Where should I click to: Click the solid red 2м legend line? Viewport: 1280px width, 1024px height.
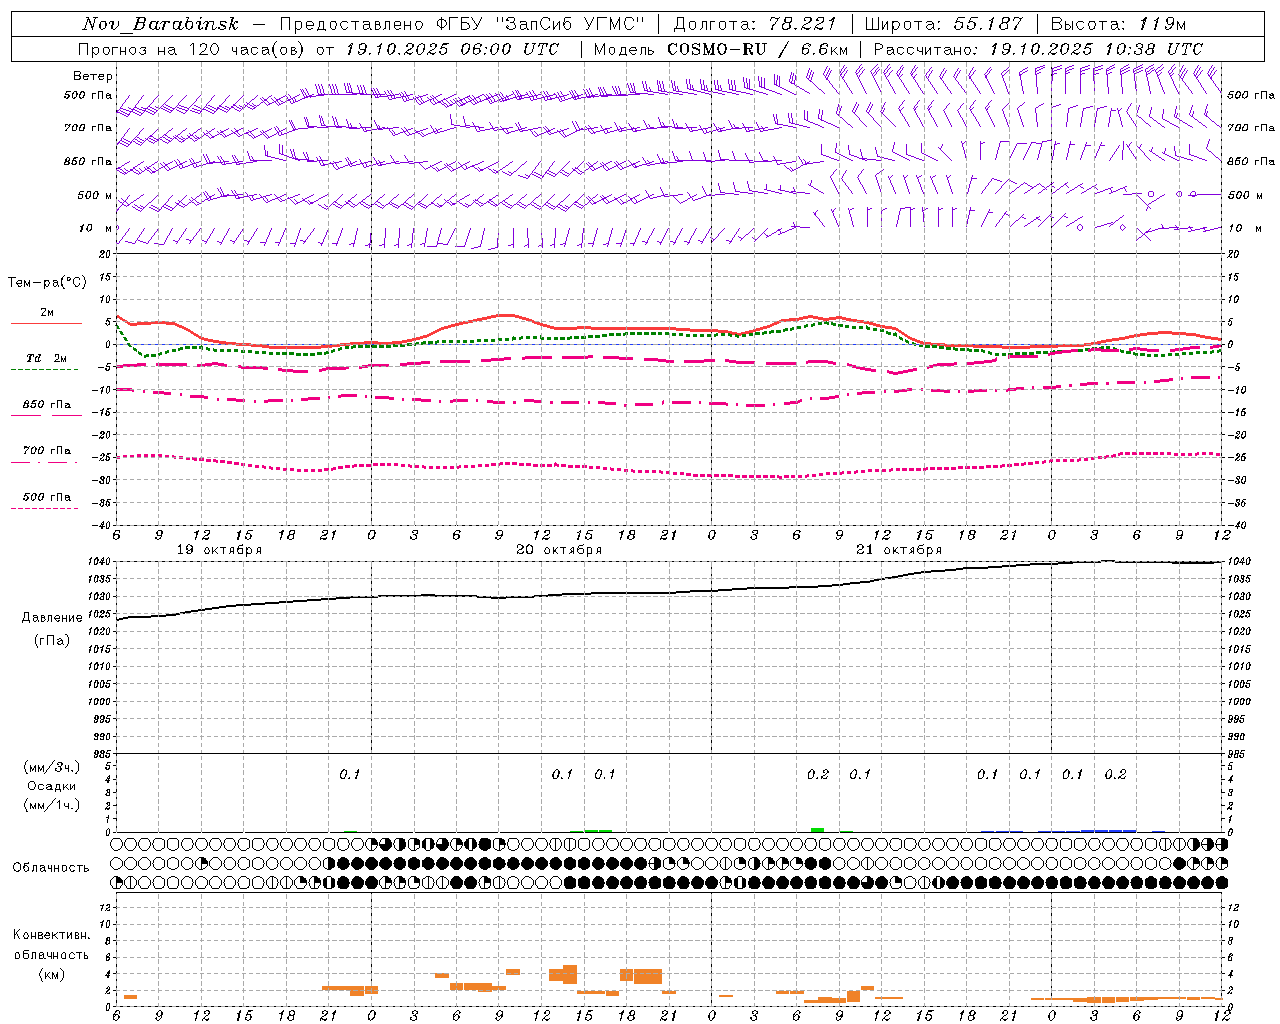[x=46, y=324]
